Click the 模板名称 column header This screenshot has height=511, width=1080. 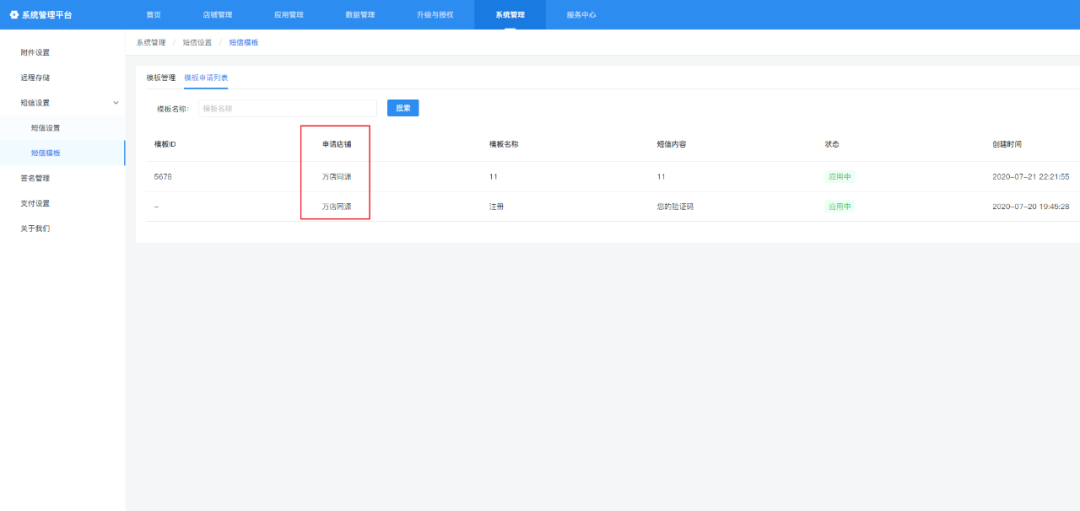pyautogui.click(x=503, y=145)
